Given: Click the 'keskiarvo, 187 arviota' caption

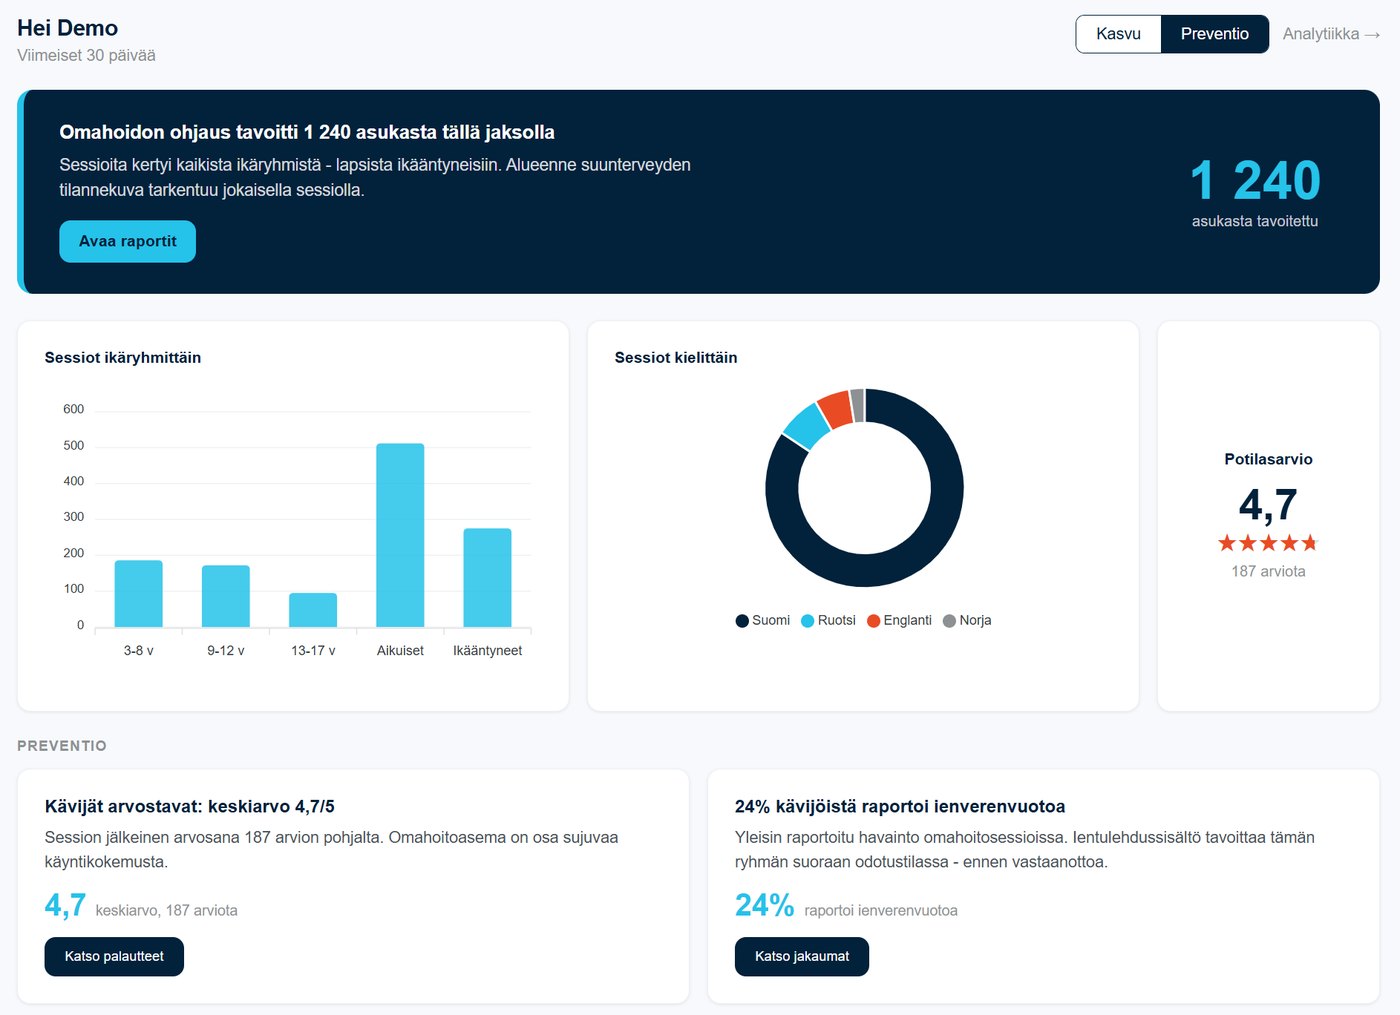Looking at the screenshot, I should click(x=167, y=911).
